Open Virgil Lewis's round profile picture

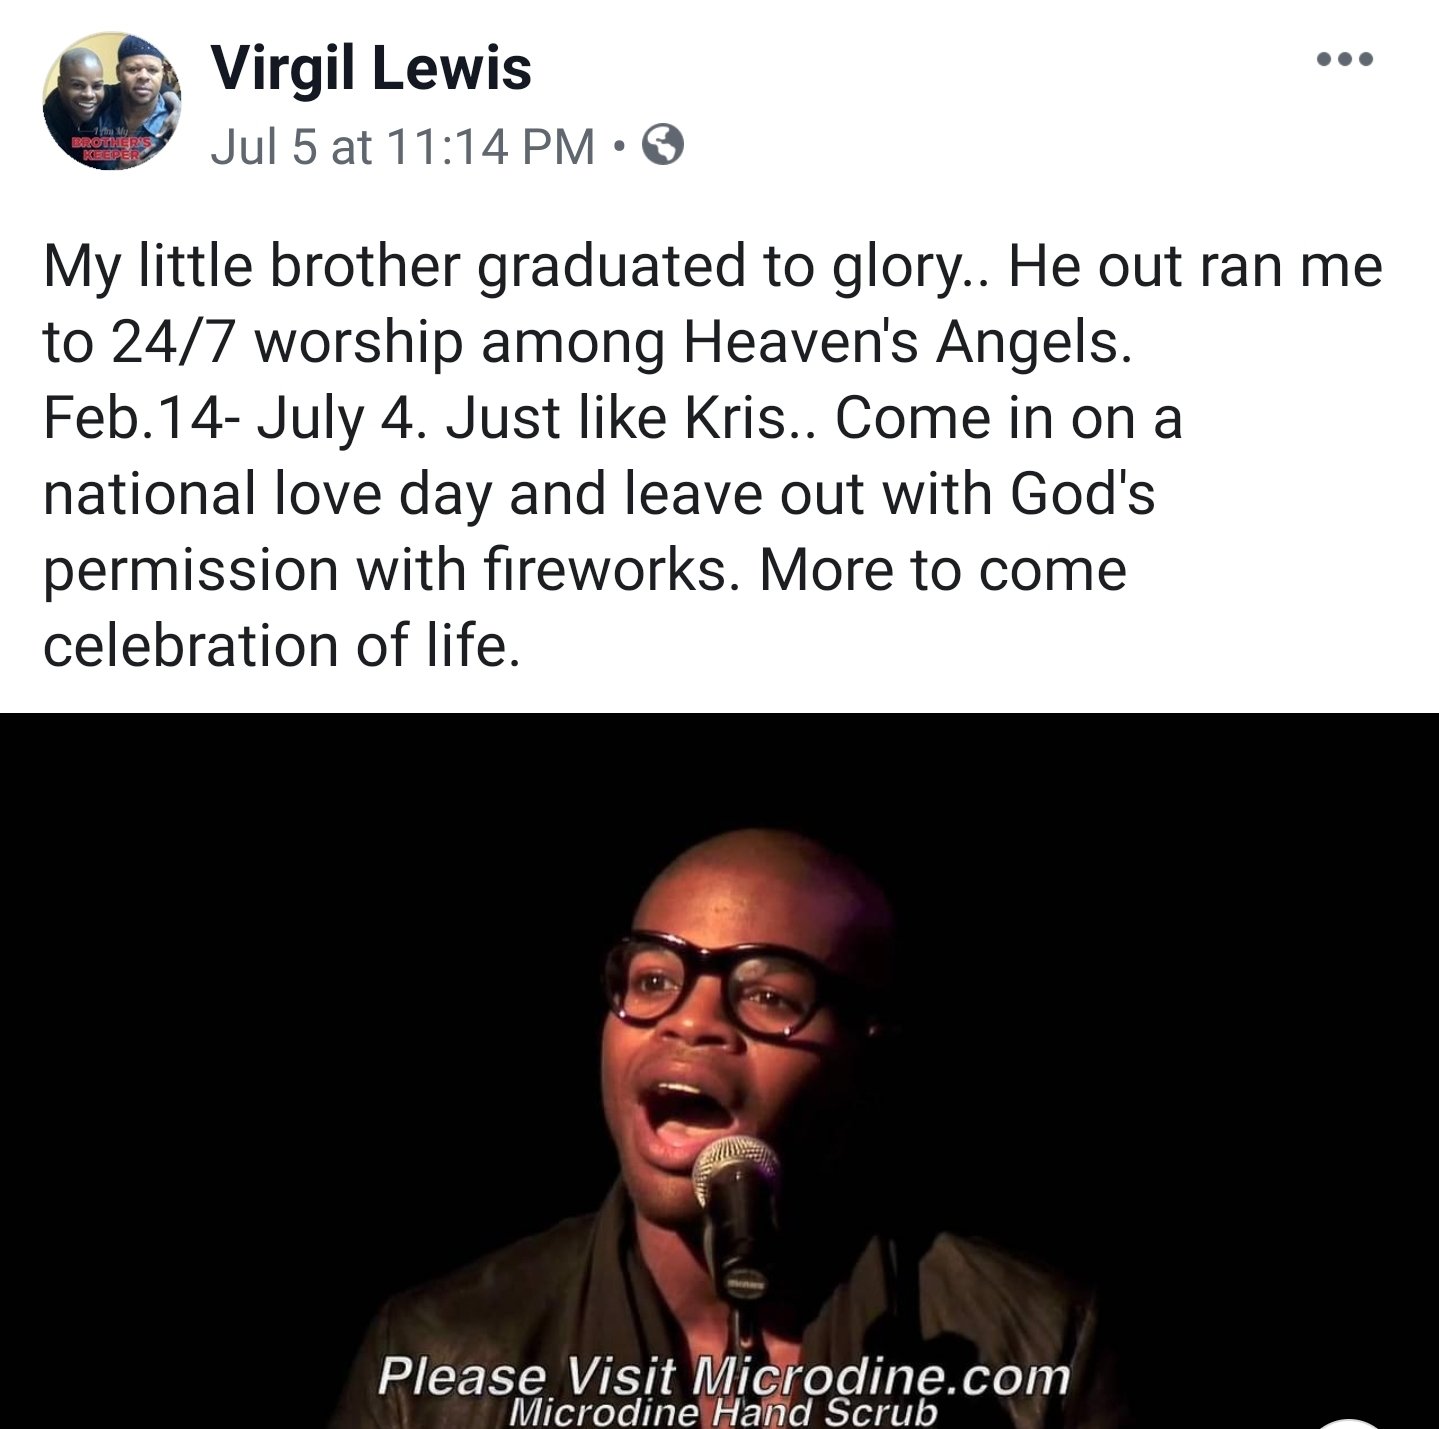pyautogui.click(x=111, y=100)
